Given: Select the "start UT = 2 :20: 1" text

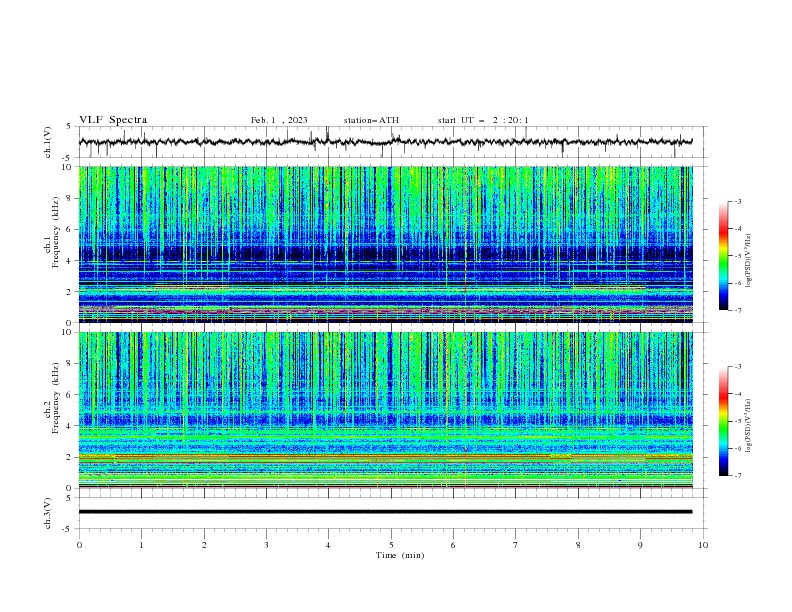Looking at the screenshot, I should click(483, 120).
